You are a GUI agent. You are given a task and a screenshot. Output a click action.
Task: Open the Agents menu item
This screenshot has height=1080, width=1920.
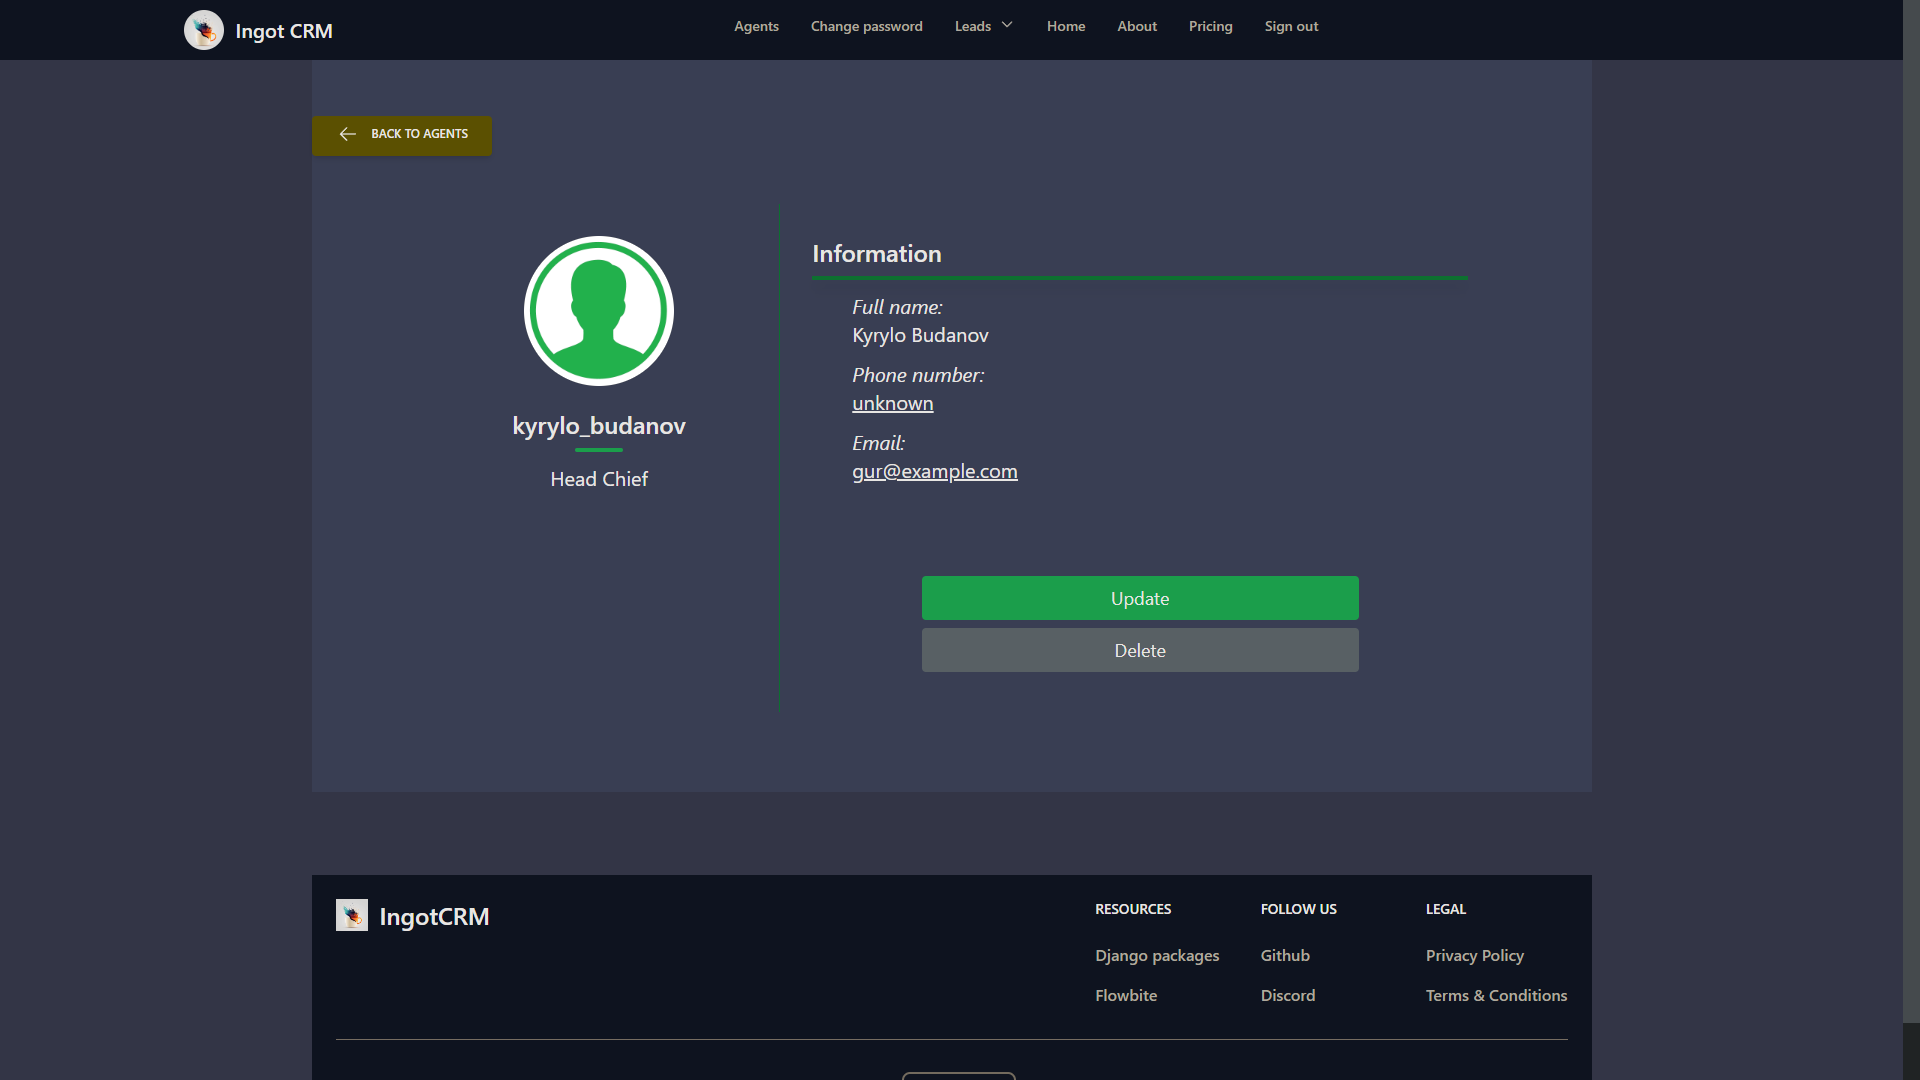pyautogui.click(x=756, y=26)
